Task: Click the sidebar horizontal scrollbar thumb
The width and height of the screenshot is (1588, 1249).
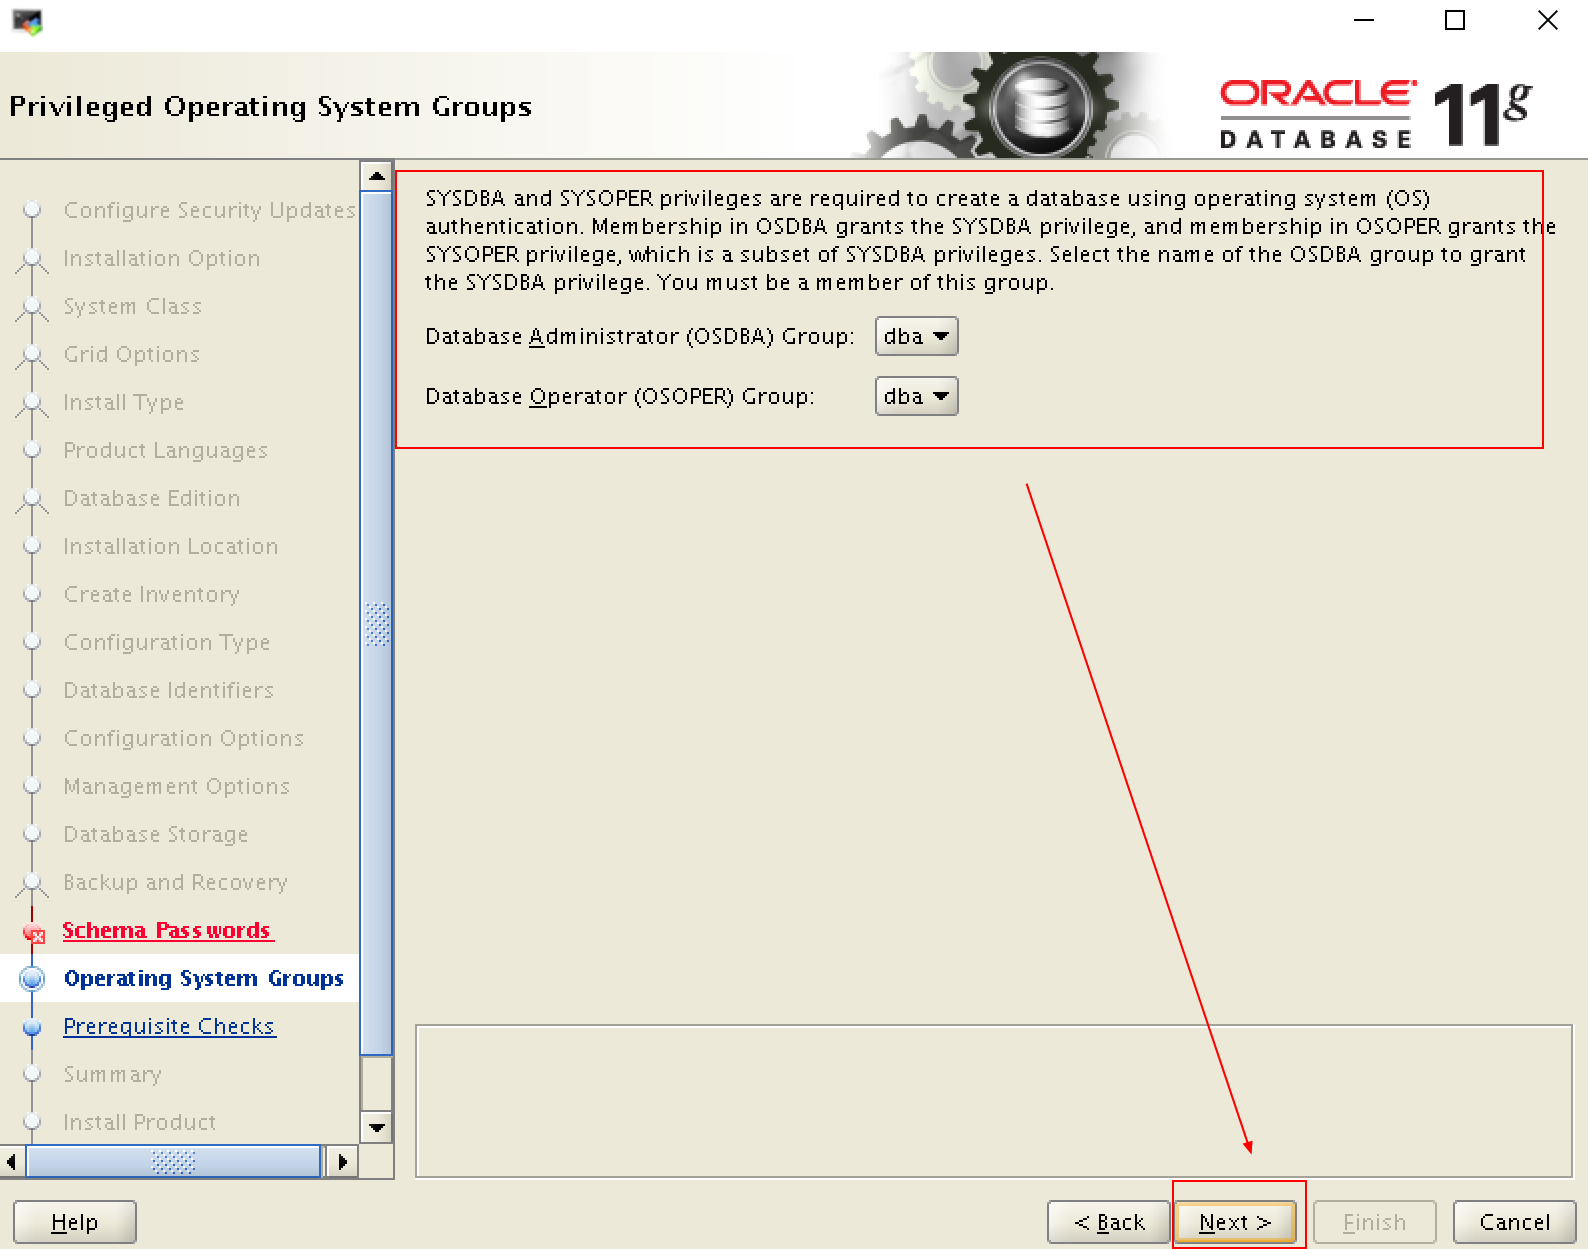Action: click(173, 1162)
